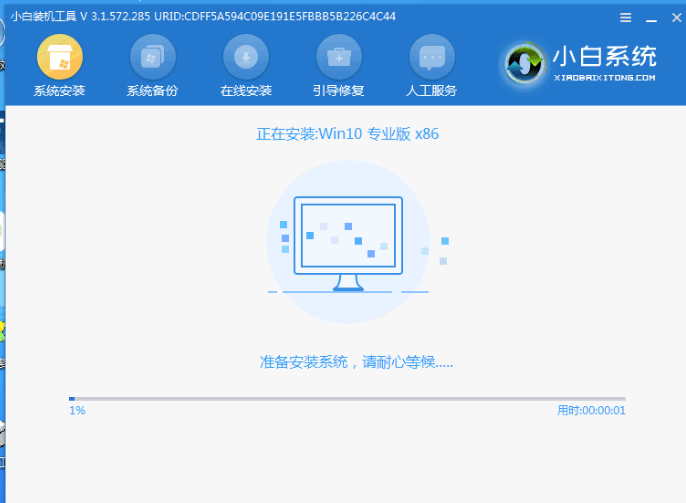This screenshot has width=686, height=503.
Task: Switch to the 系统备份 tab label
Action: pyautogui.click(x=152, y=91)
